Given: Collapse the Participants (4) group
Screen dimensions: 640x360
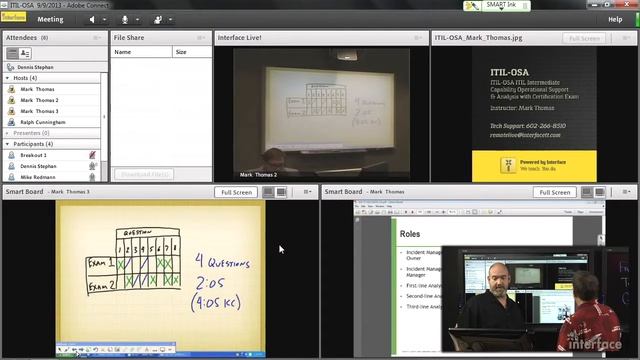Looking at the screenshot, I should click(7, 144).
